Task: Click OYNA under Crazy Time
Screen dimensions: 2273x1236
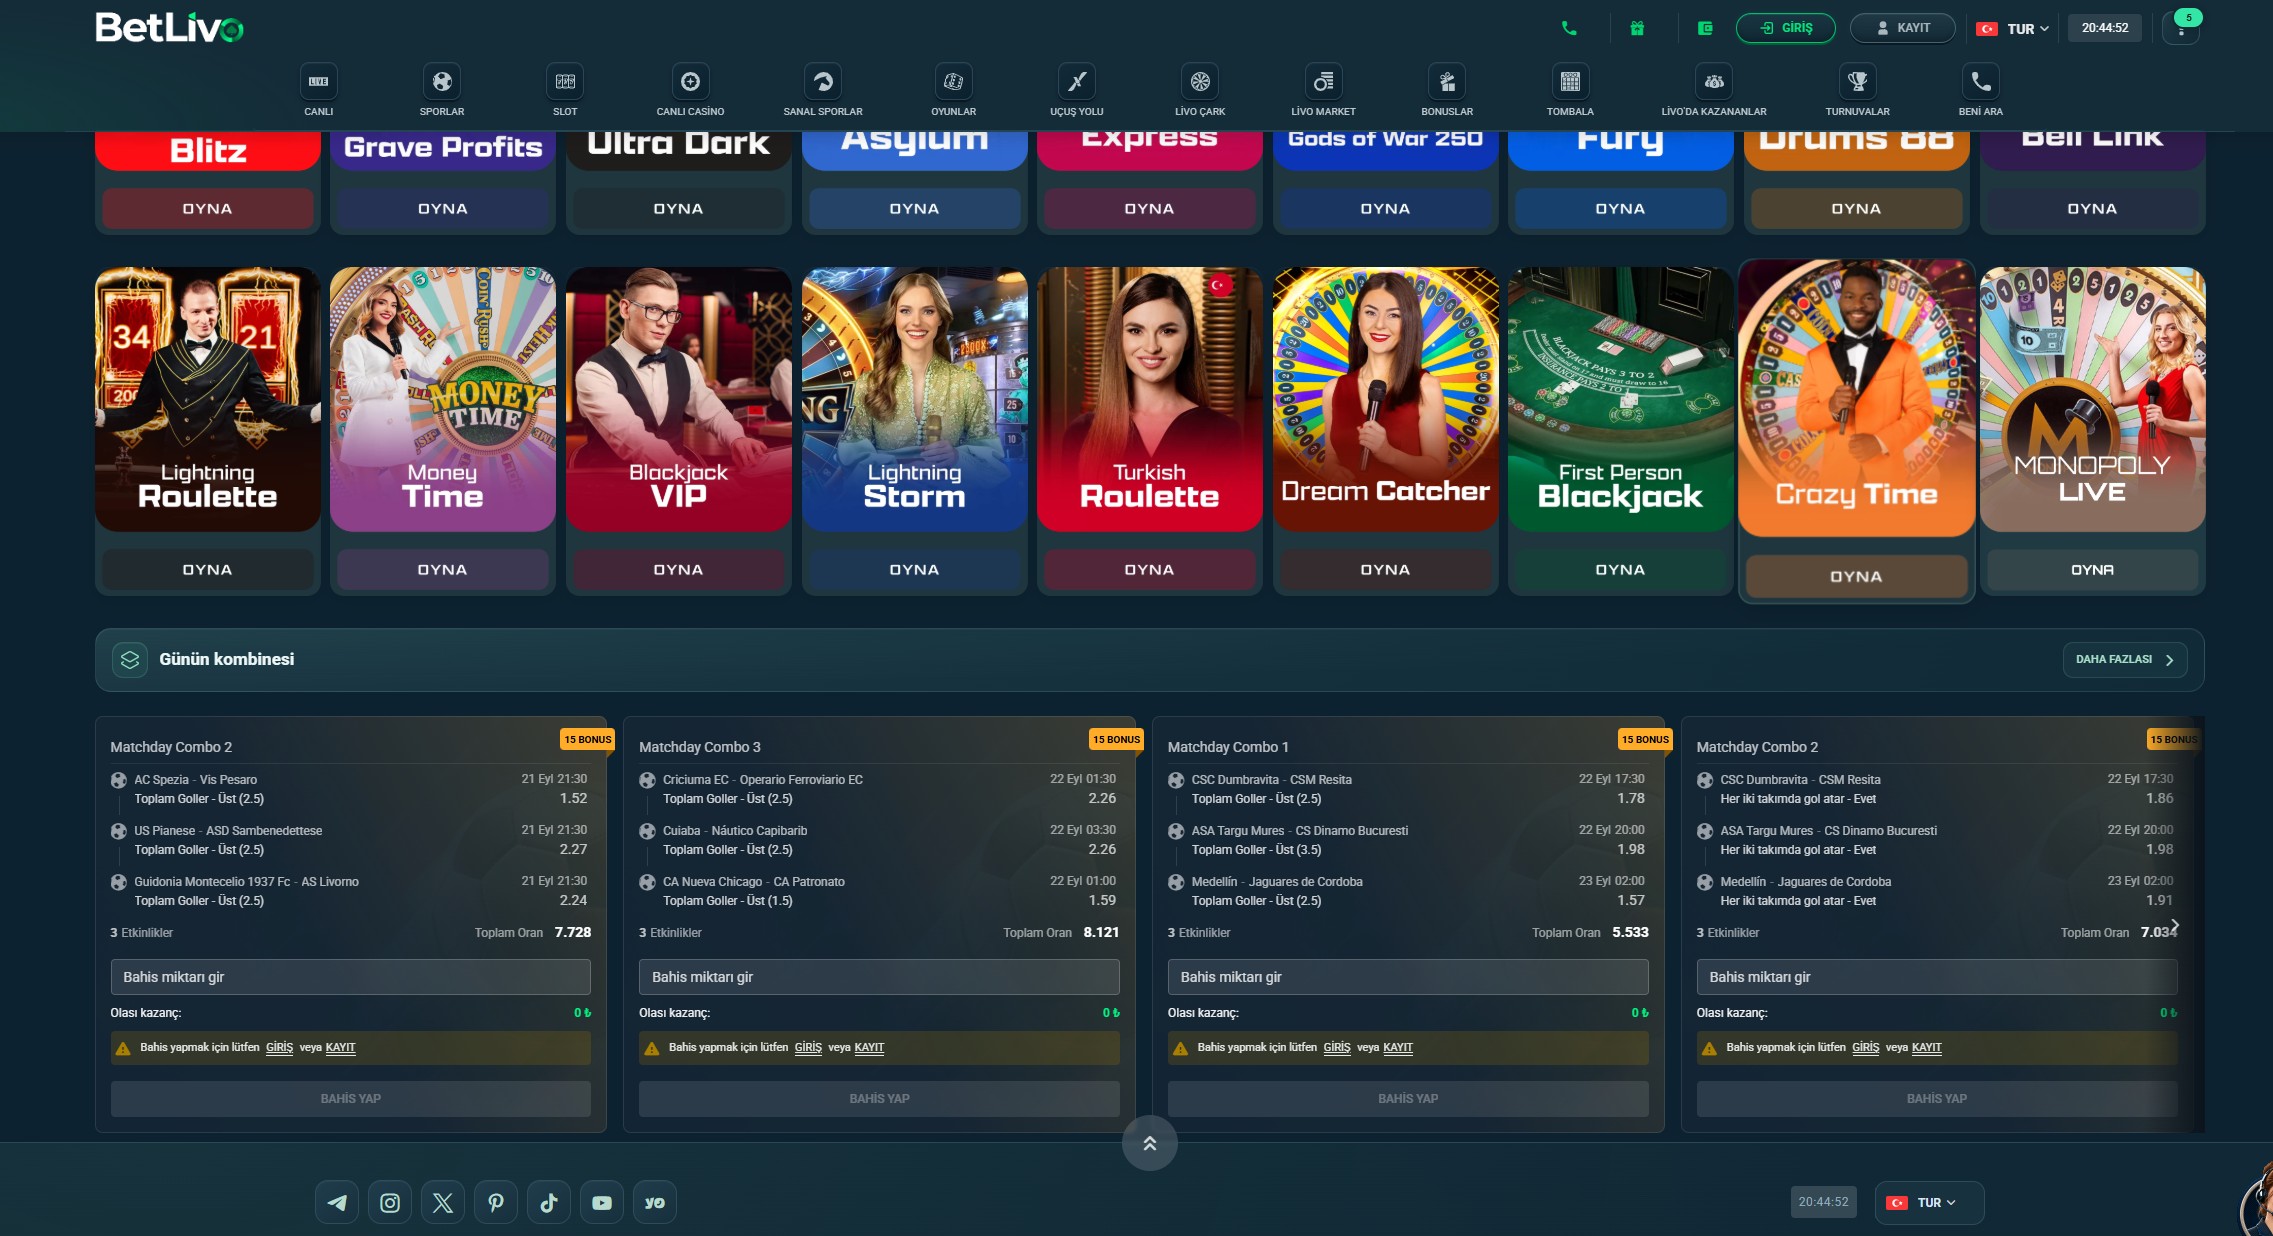Action: click(1856, 577)
